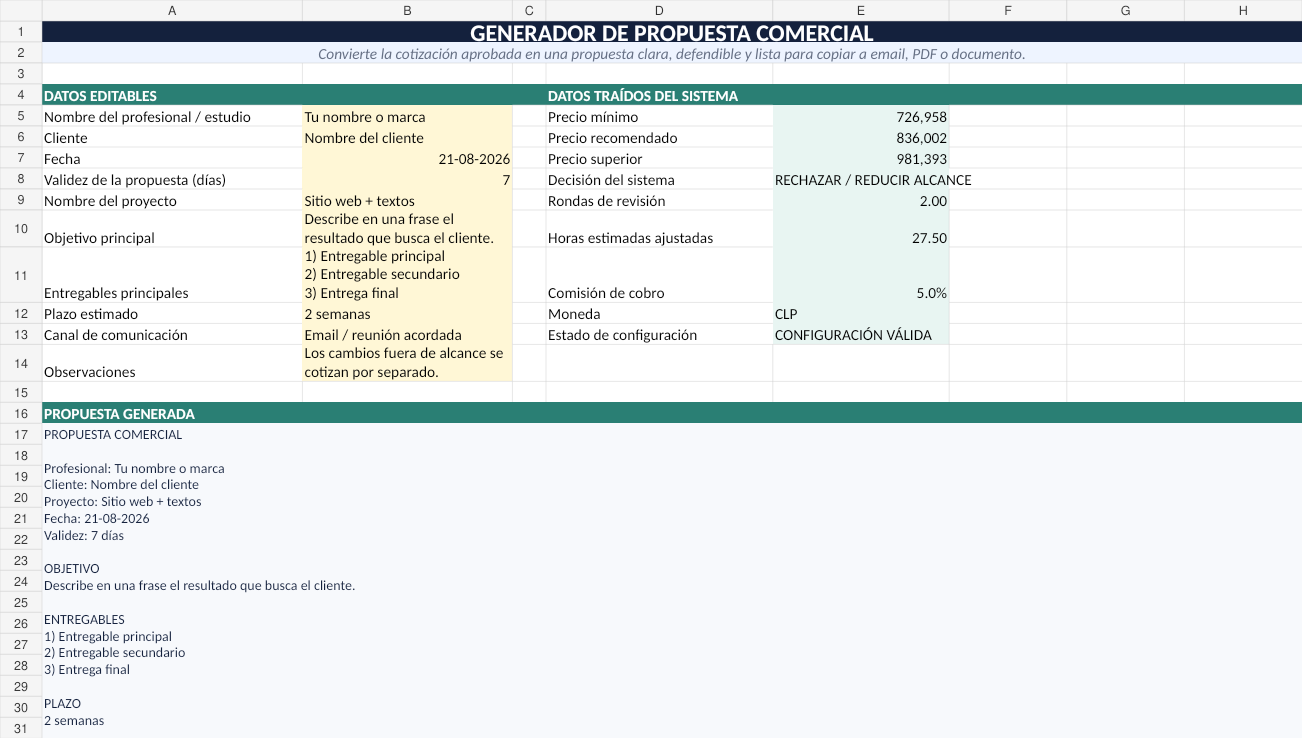Click the 'PLAZO' heading in the proposal

(x=62, y=704)
